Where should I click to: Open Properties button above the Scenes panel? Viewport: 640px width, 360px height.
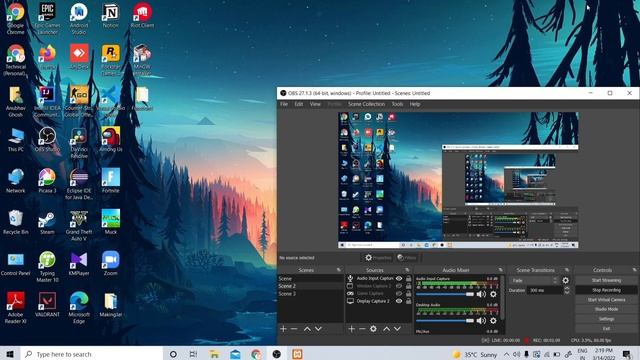[378, 258]
